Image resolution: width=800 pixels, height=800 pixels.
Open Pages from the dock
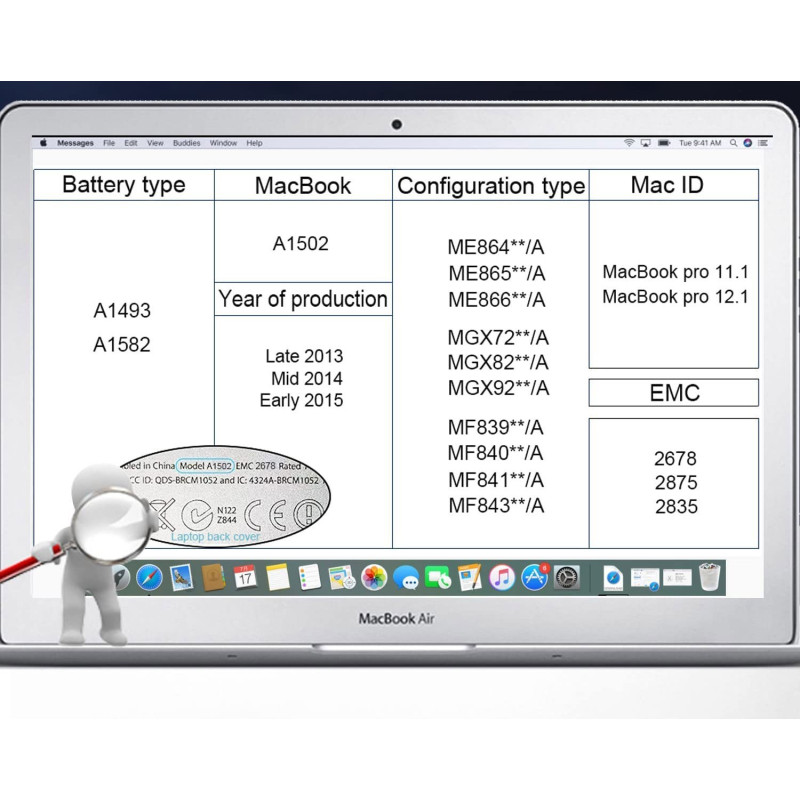tap(470, 578)
